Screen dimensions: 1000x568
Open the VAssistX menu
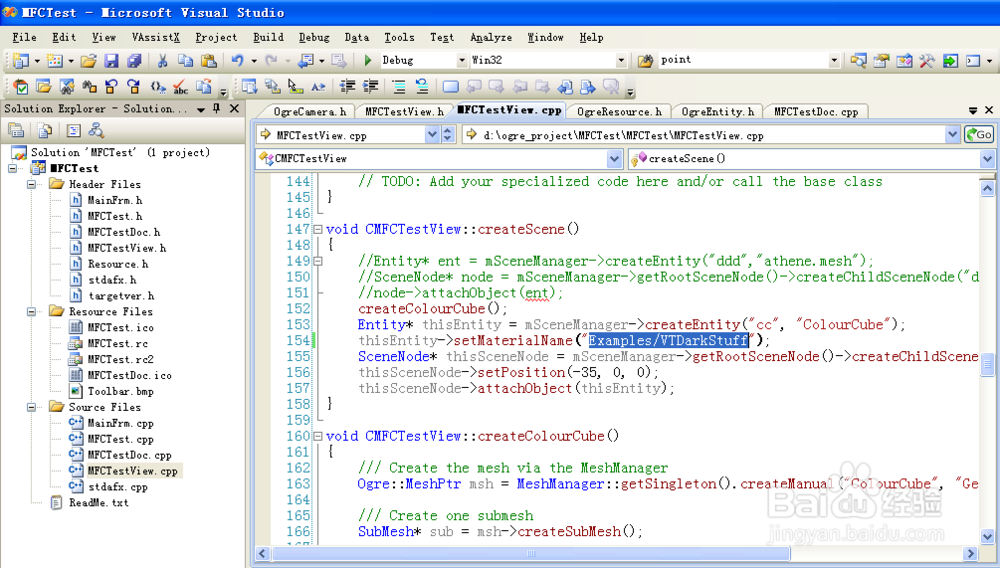pos(156,38)
